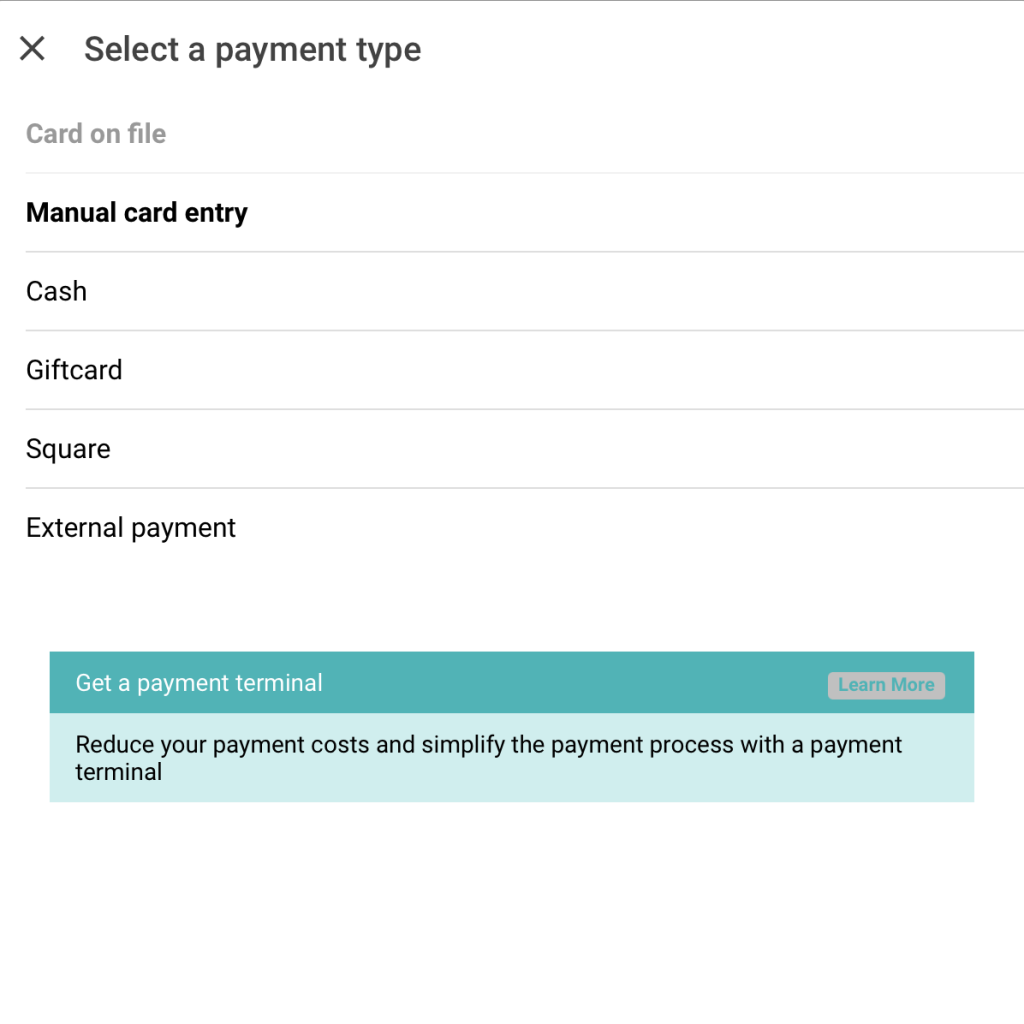Click the grayed-out Card on file label
Viewport: 1024px width, 1024px height.
[95, 133]
